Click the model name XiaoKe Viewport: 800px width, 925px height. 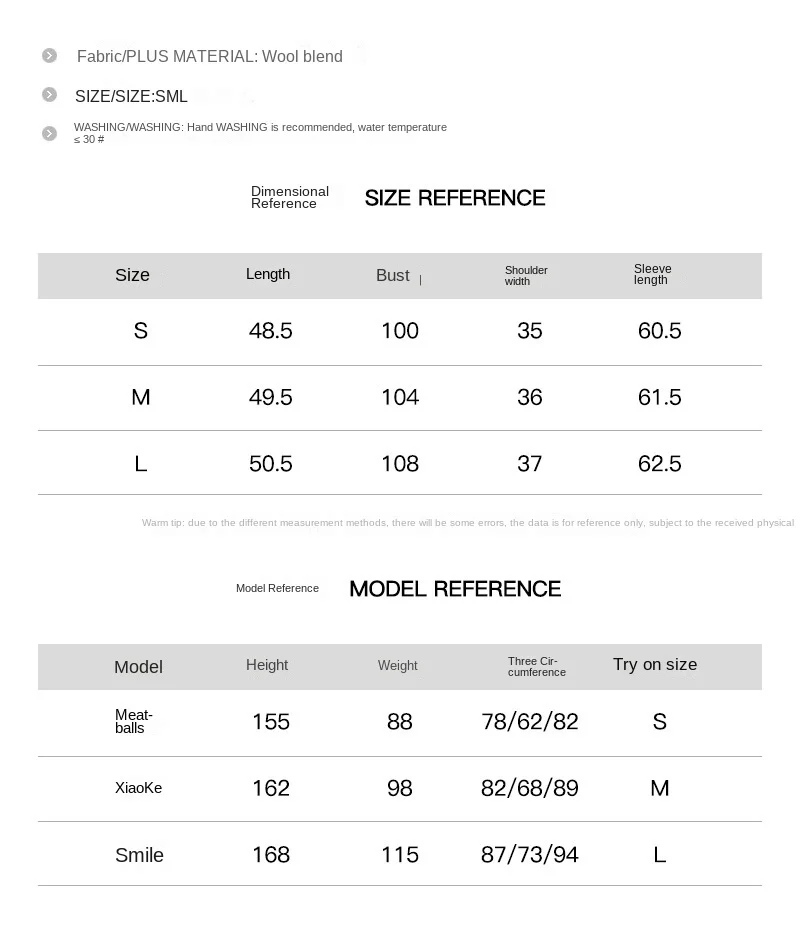138,788
